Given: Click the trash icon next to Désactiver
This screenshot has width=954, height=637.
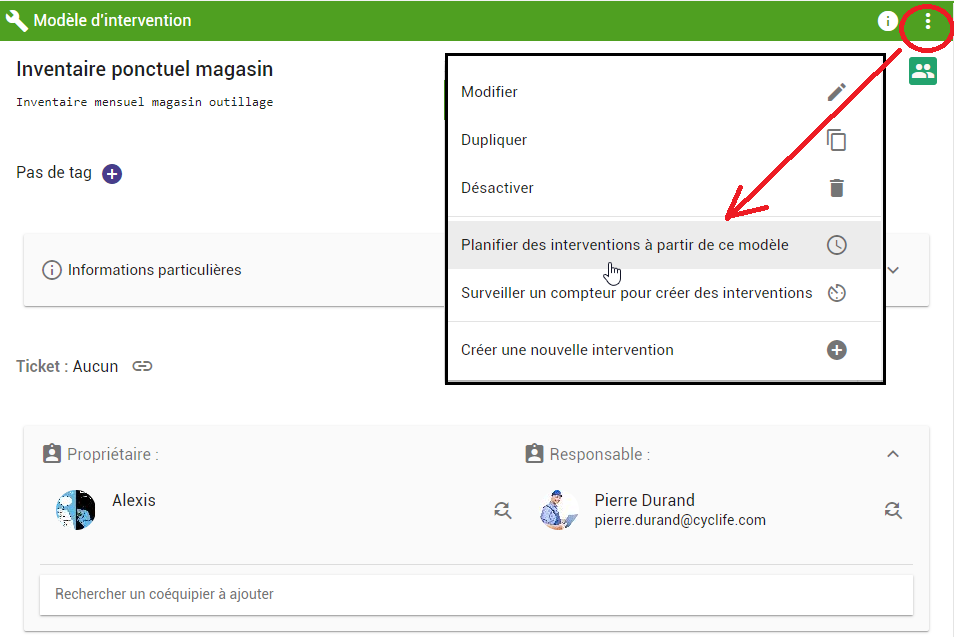Looking at the screenshot, I should pyautogui.click(x=837, y=188).
